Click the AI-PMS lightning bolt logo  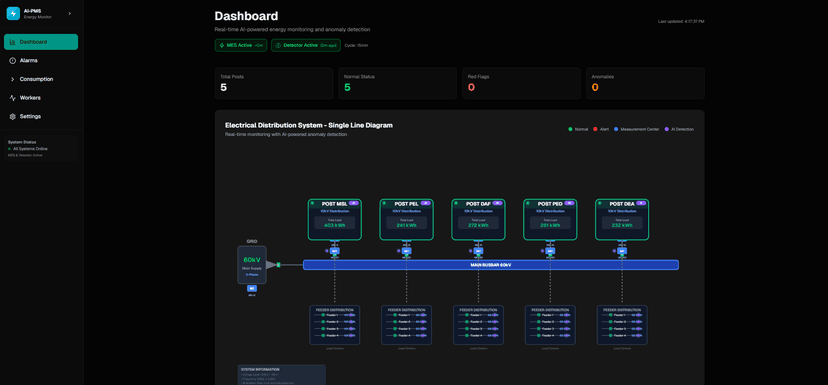click(13, 14)
